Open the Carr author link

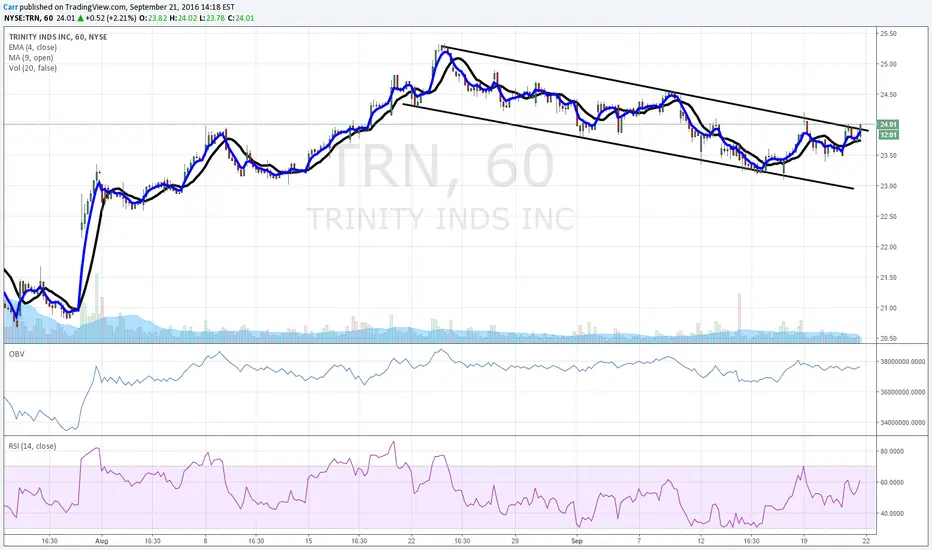click(10, 7)
